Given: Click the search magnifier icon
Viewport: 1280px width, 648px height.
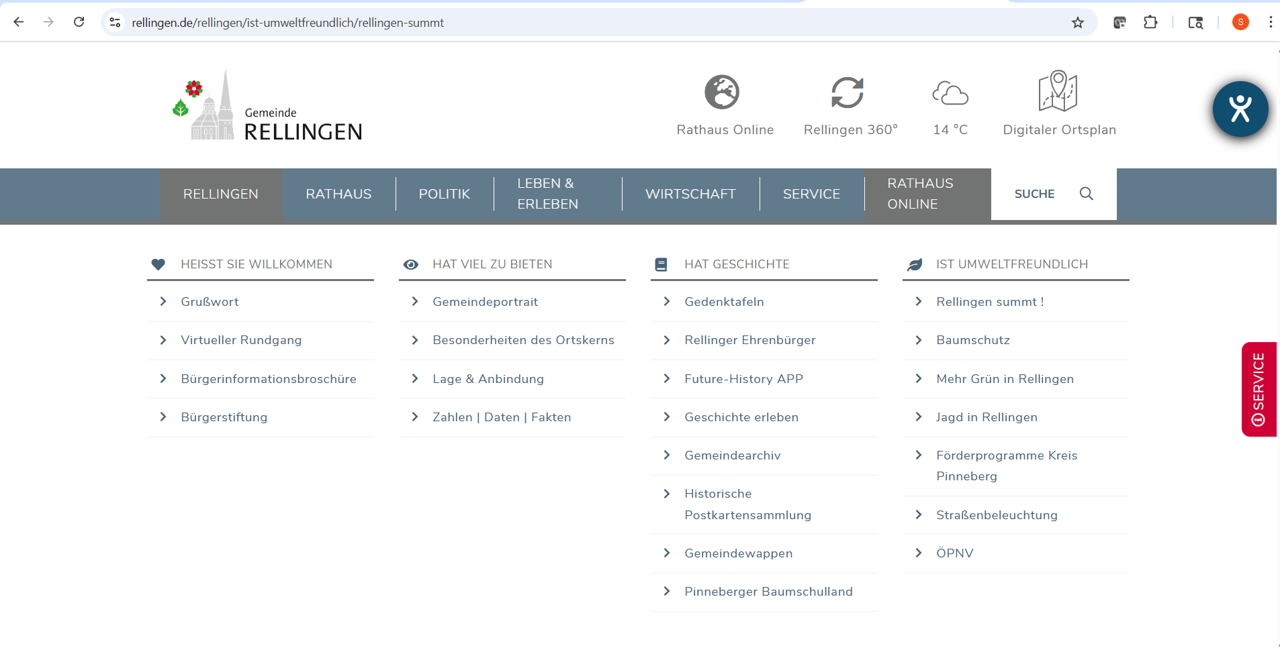Looking at the screenshot, I should point(1086,194).
